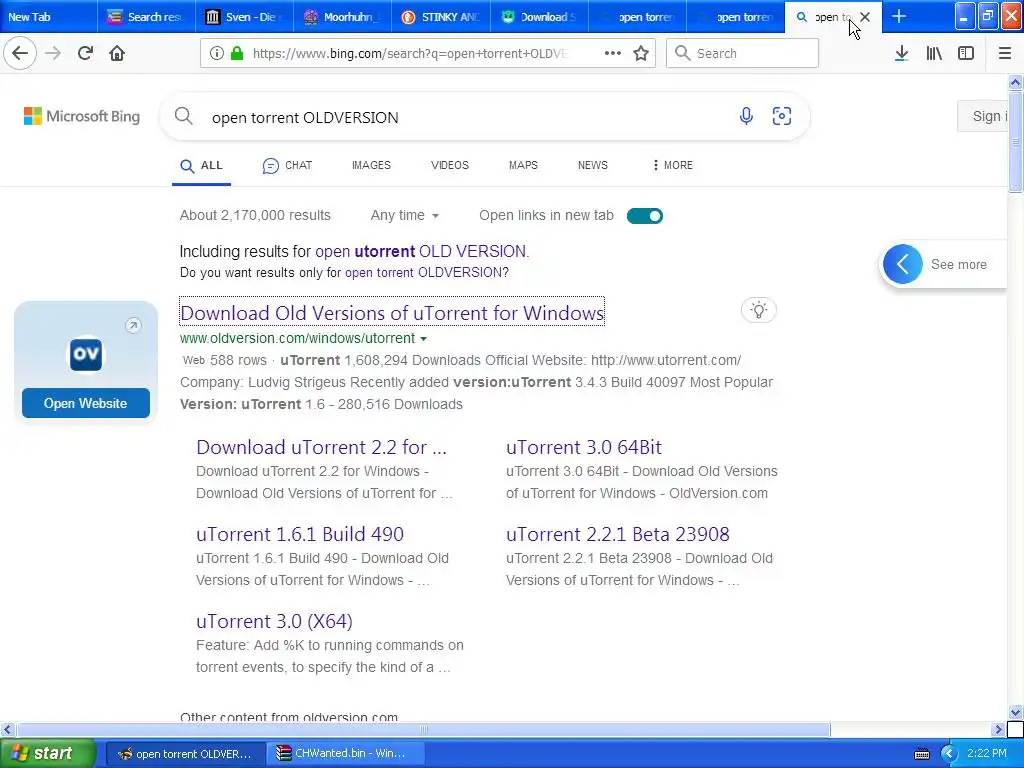1024x768 pixels.
Task: Switch to the STINKY AND browser tab
Action: coord(440,17)
